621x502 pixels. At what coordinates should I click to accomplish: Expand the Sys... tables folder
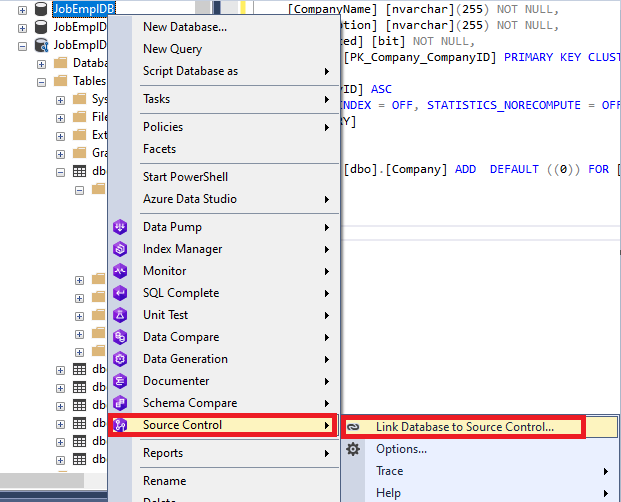coord(60,101)
